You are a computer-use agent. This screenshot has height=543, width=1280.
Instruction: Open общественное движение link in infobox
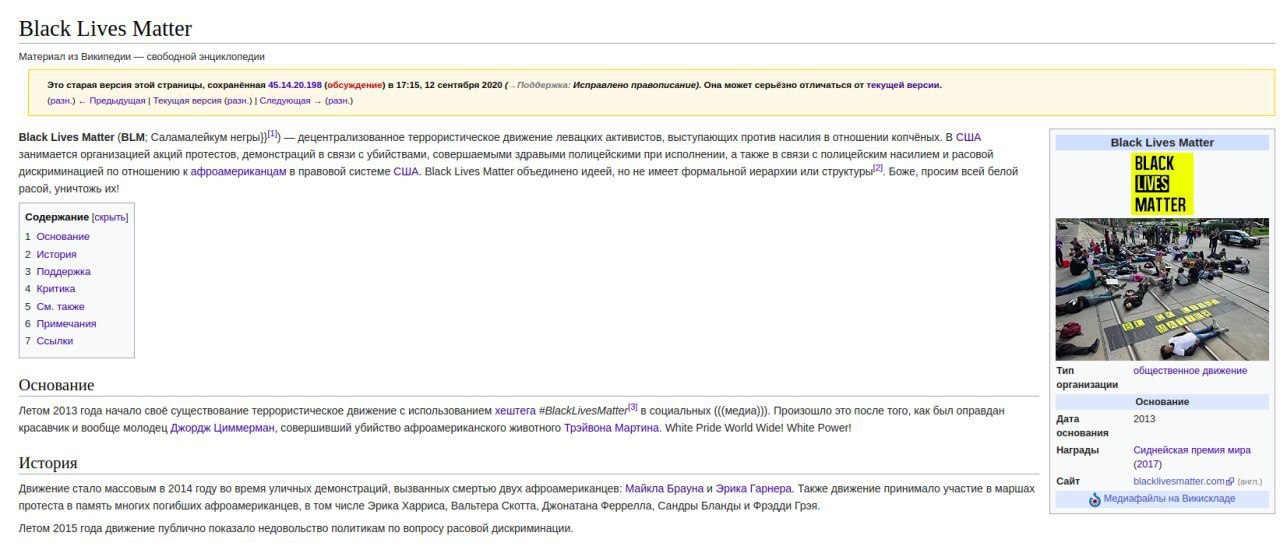(1190, 371)
